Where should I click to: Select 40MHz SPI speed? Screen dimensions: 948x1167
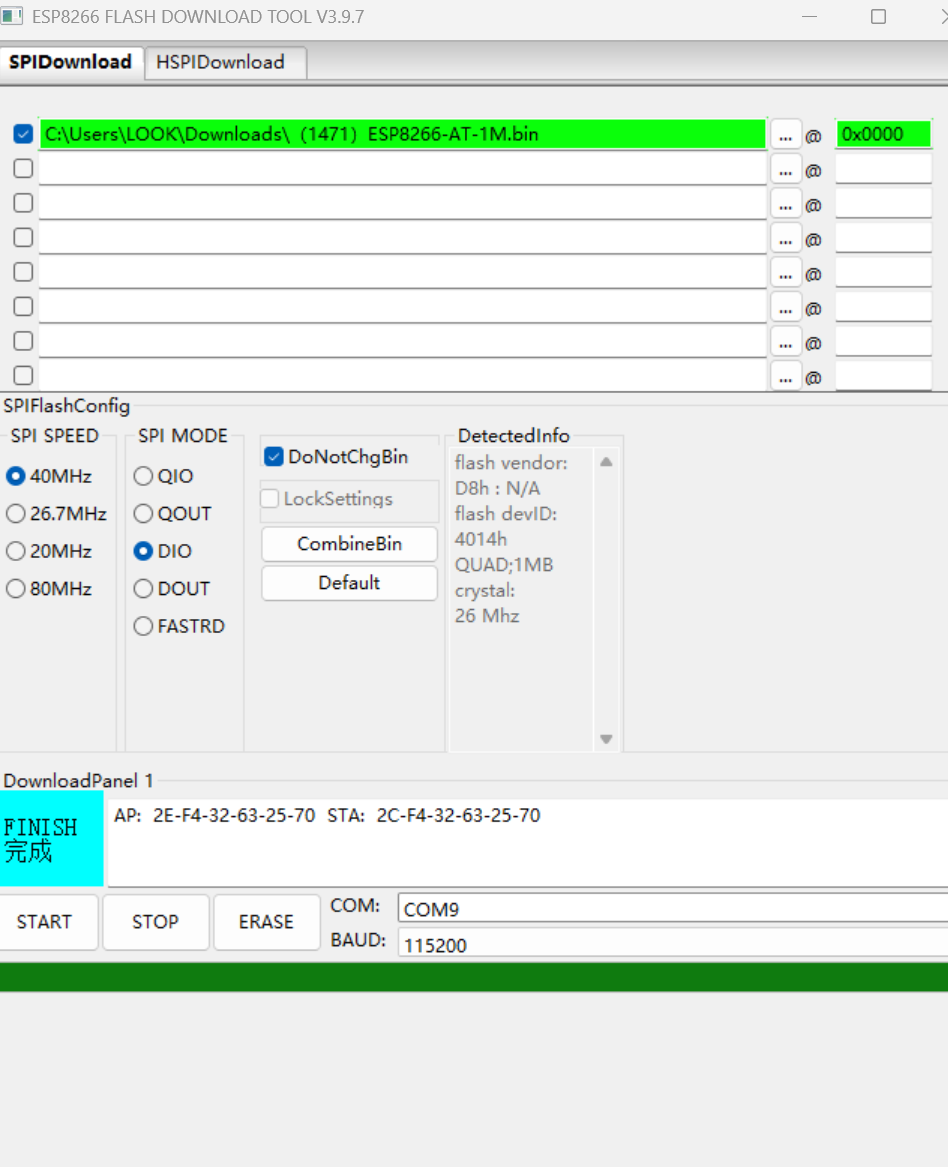pos(48,476)
